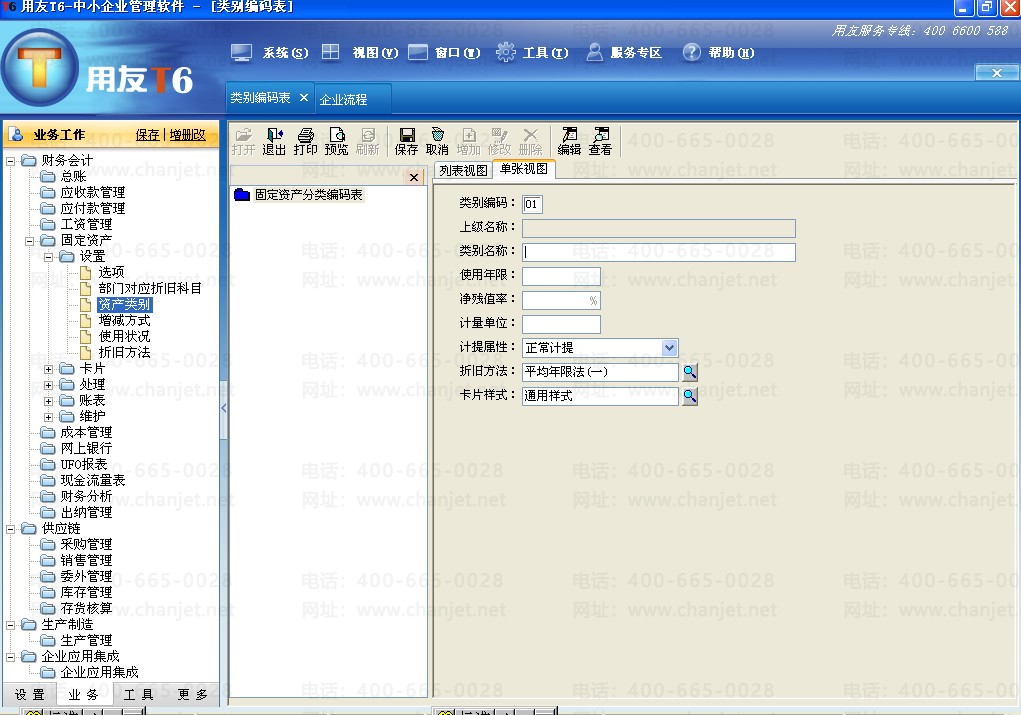Image resolution: width=1021 pixels, height=715 pixels.
Task: Collapse the 固定资产 tree node
Action: (x=29, y=241)
